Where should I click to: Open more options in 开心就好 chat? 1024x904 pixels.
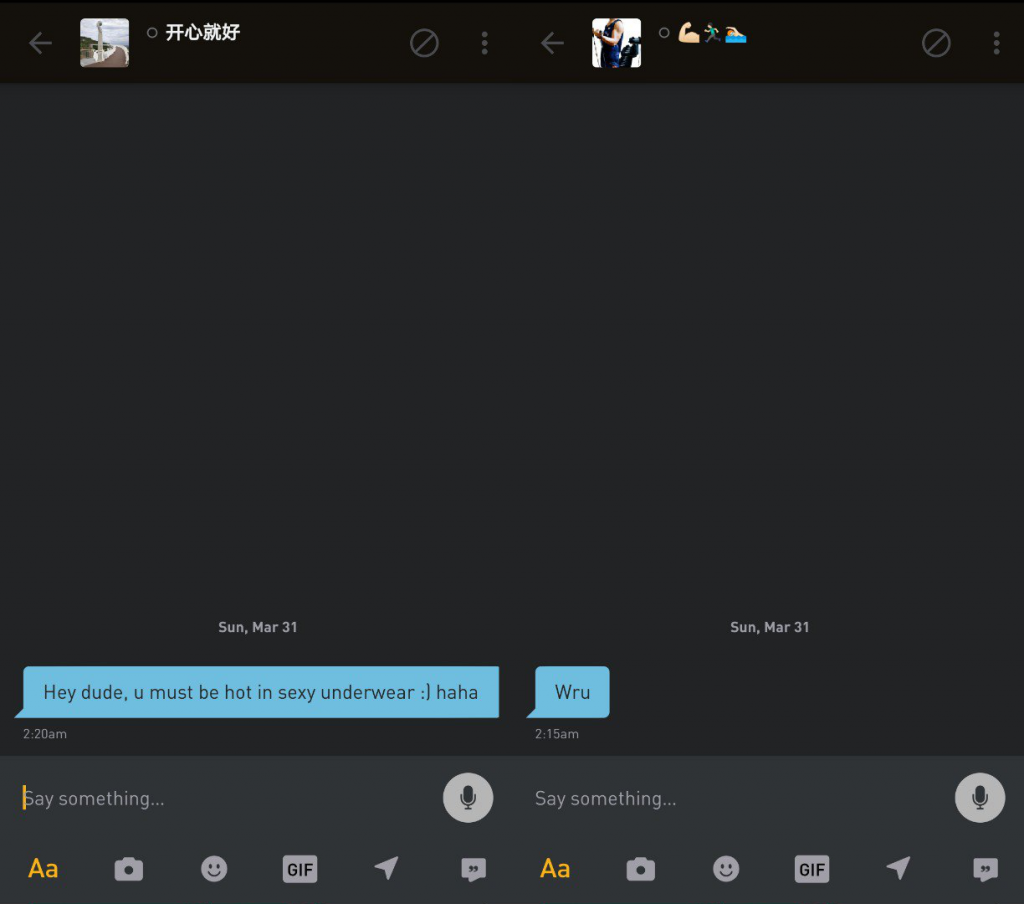pyautogui.click(x=485, y=43)
